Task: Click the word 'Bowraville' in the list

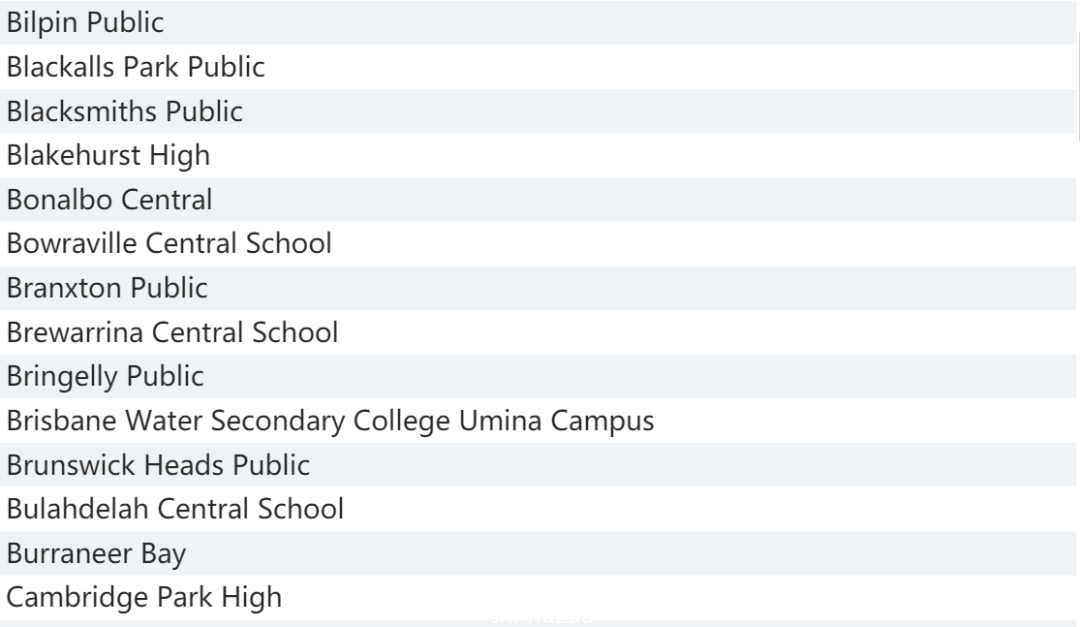Action: tap(72, 244)
